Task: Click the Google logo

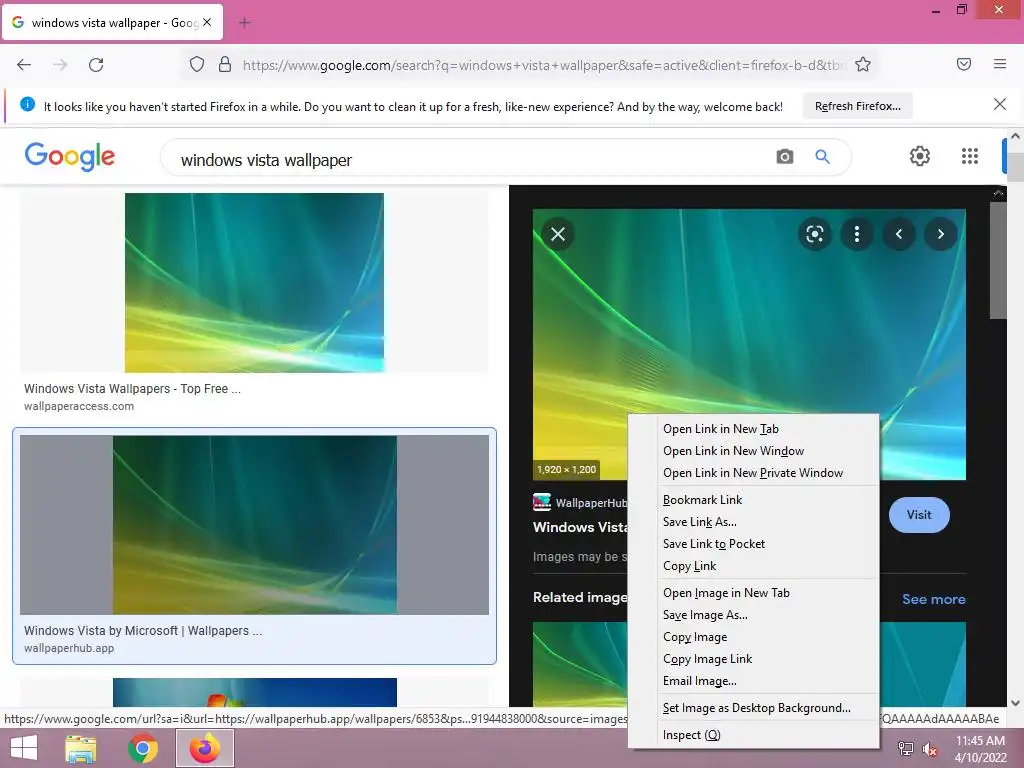Action: [x=70, y=157]
